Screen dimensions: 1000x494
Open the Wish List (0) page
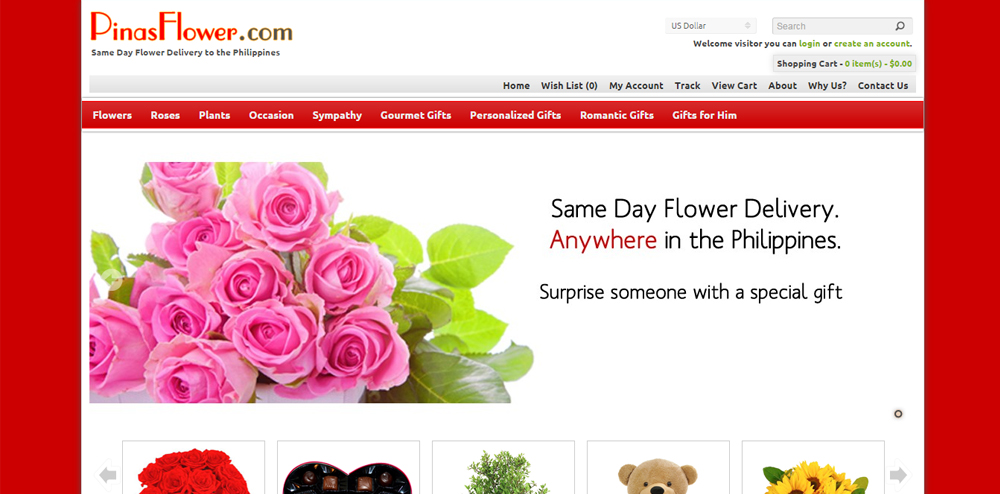[x=569, y=85]
